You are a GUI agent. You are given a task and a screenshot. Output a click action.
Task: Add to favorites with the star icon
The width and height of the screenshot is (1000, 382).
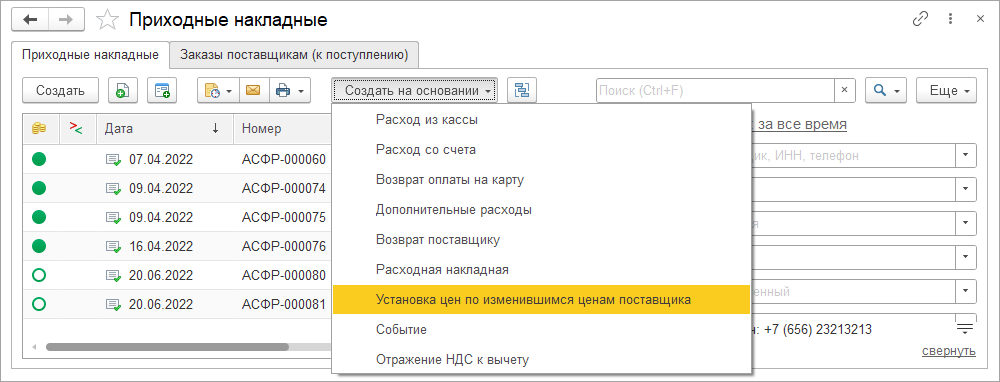[x=107, y=20]
